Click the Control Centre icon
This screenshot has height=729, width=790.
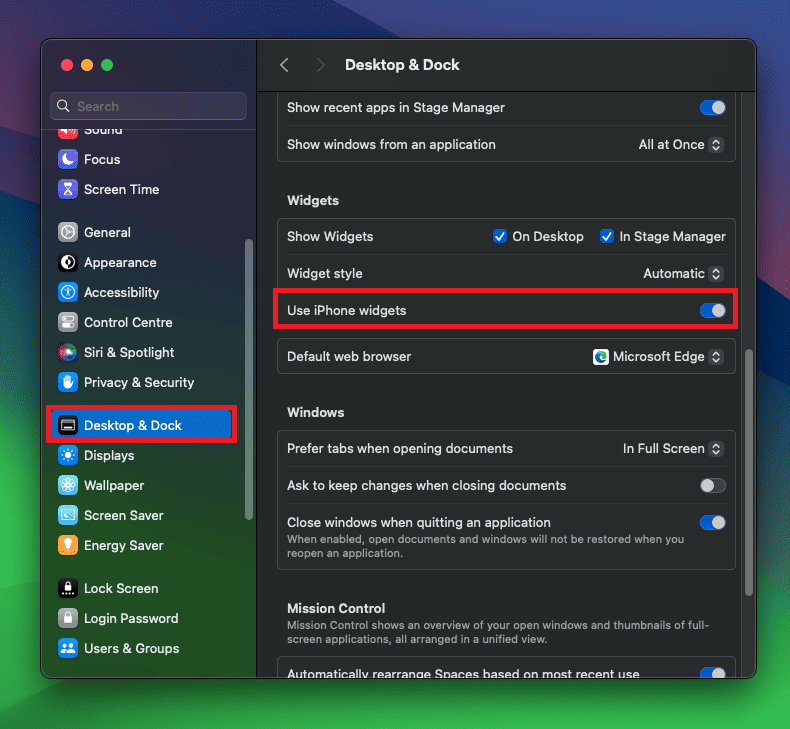(x=68, y=322)
